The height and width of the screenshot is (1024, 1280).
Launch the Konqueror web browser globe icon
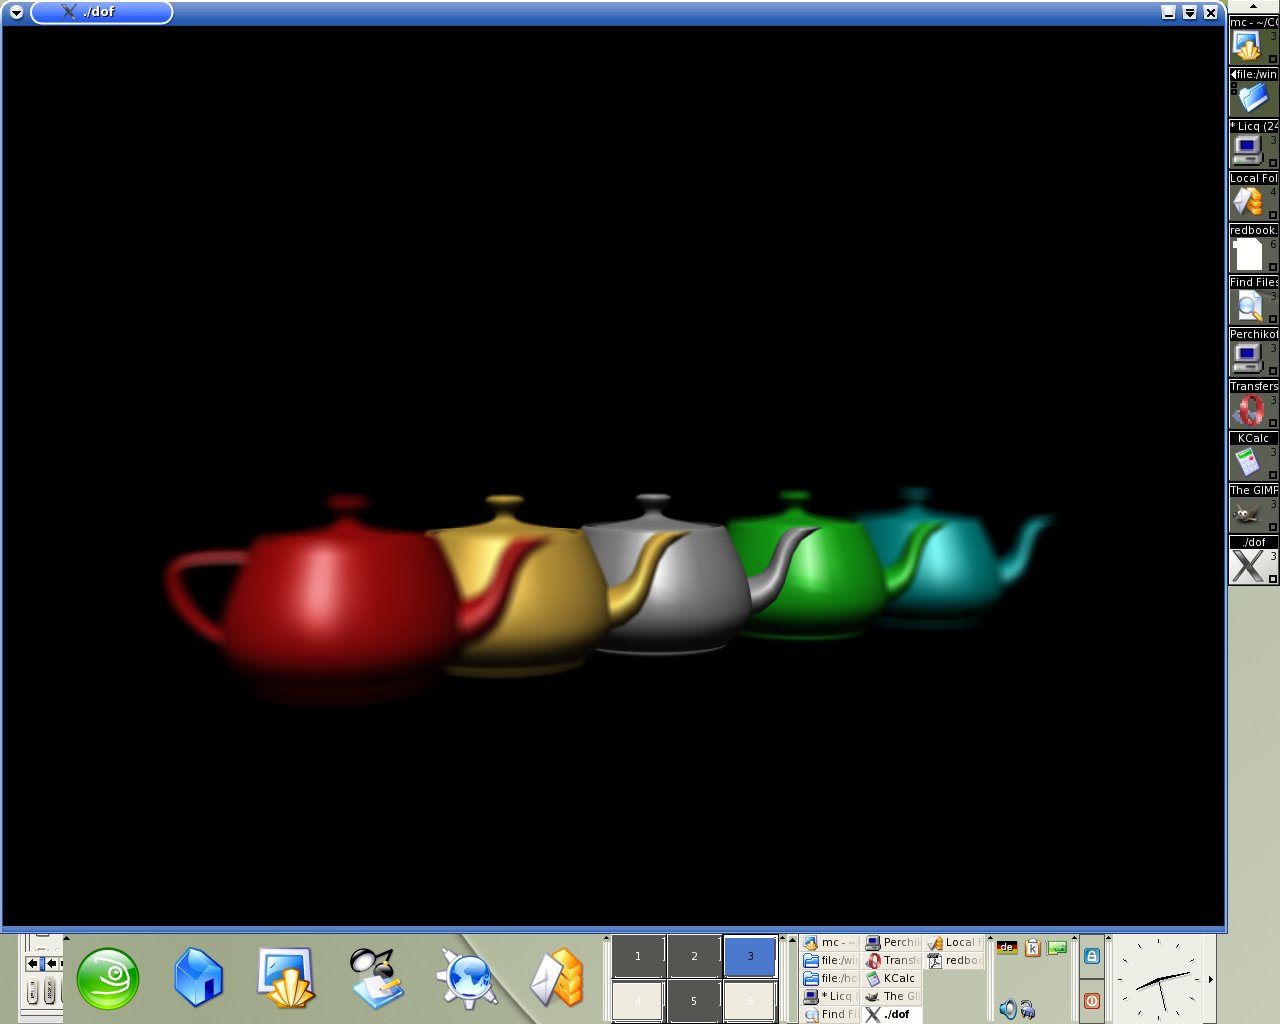coord(467,977)
